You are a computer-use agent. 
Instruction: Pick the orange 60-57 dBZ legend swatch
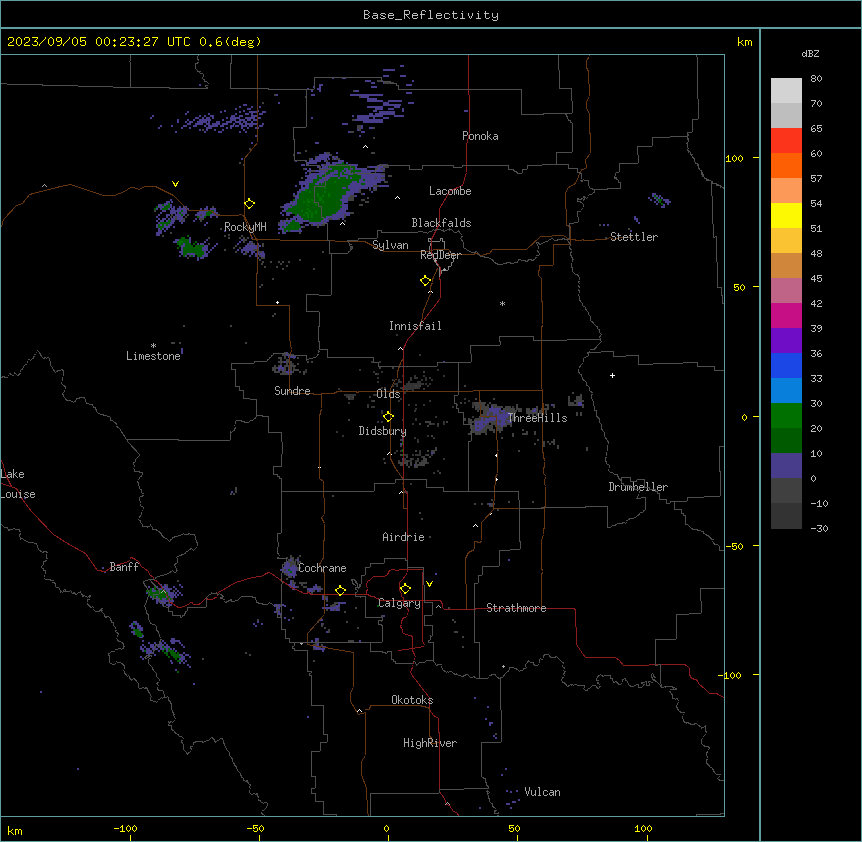click(786, 165)
